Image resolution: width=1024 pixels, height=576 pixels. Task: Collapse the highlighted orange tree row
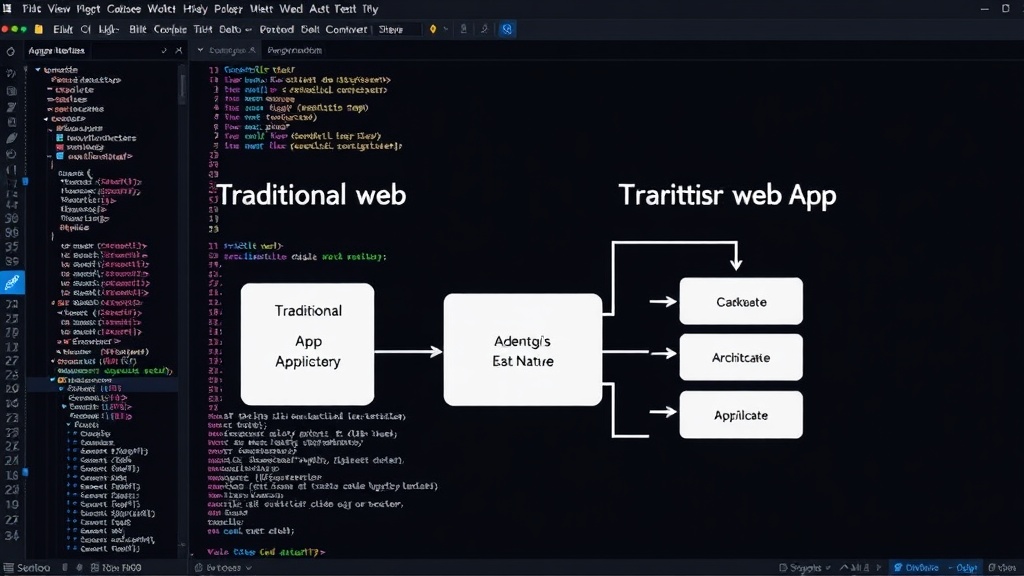(52, 380)
